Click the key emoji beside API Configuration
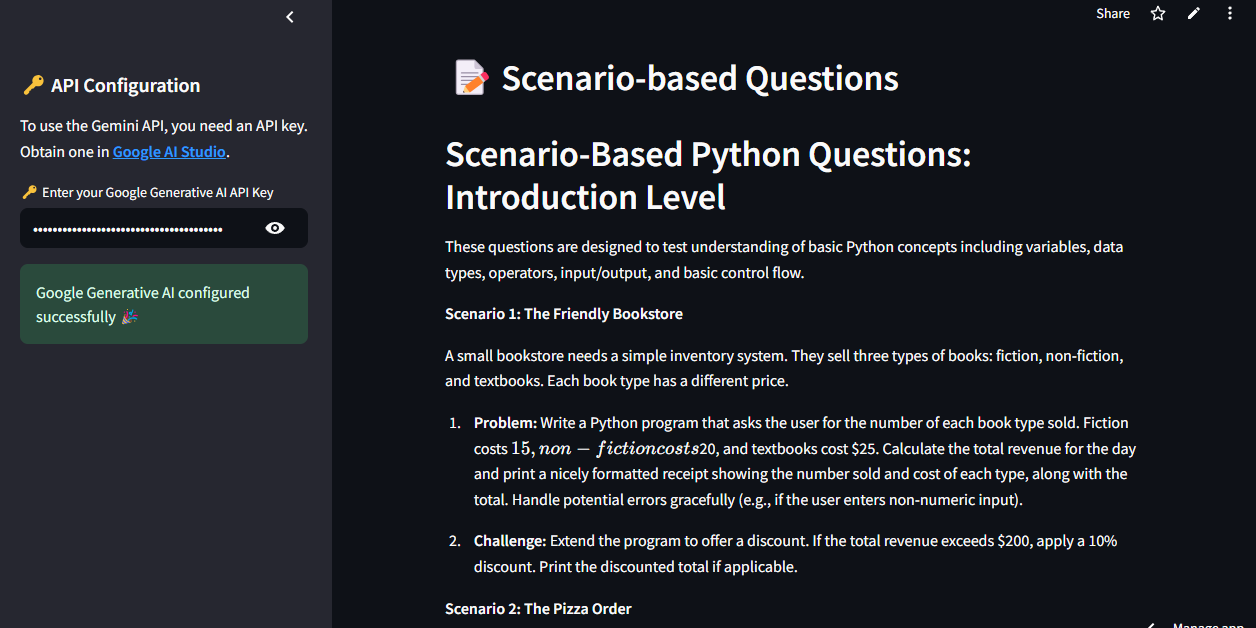Image resolution: width=1256 pixels, height=628 pixels. click(32, 86)
